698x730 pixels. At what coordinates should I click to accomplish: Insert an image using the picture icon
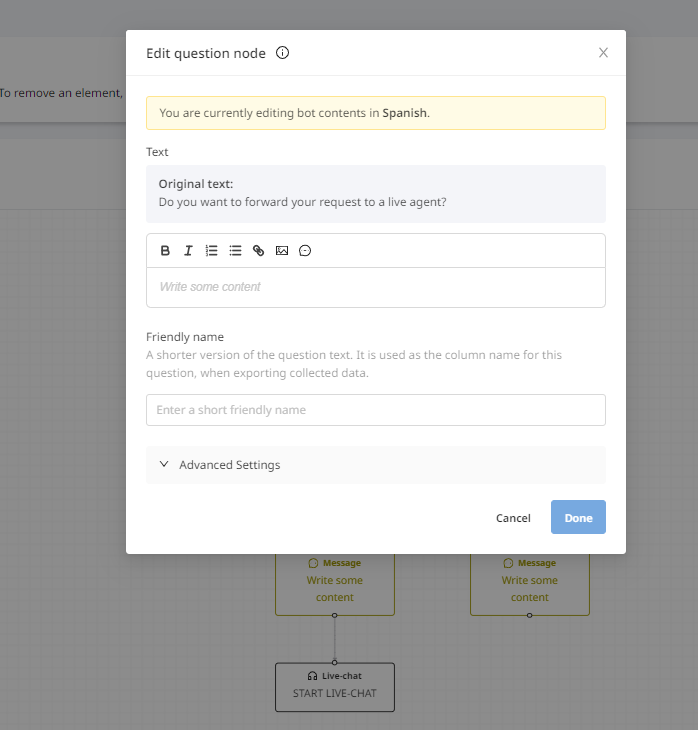(282, 250)
